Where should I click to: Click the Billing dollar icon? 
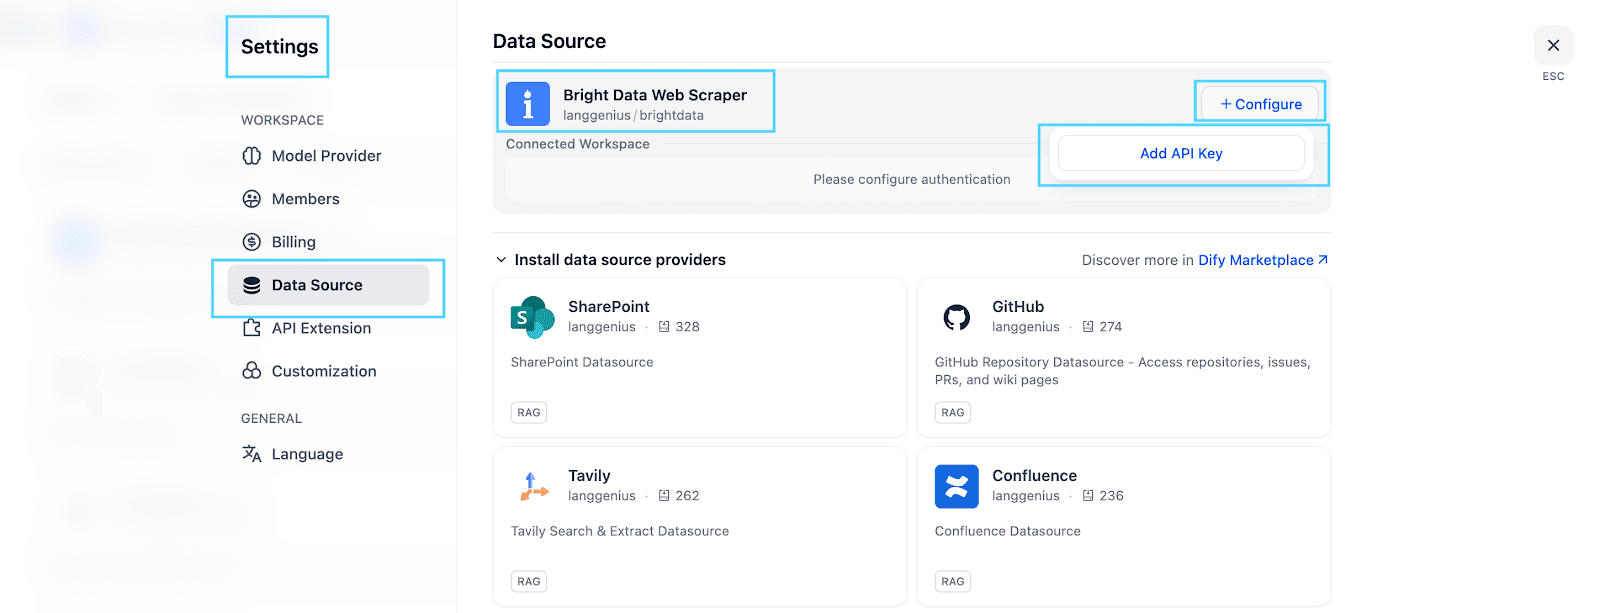coord(252,242)
